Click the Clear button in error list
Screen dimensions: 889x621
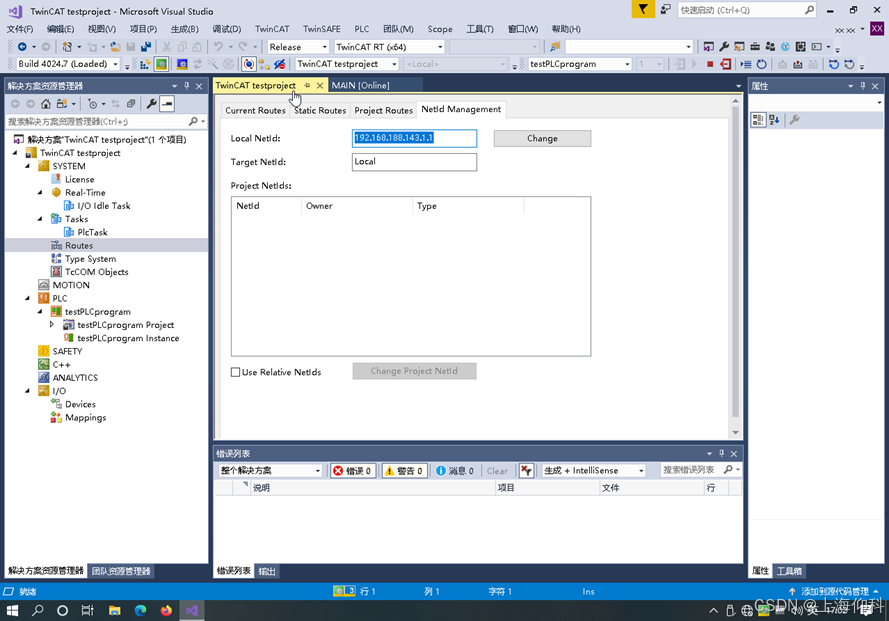pyautogui.click(x=497, y=471)
